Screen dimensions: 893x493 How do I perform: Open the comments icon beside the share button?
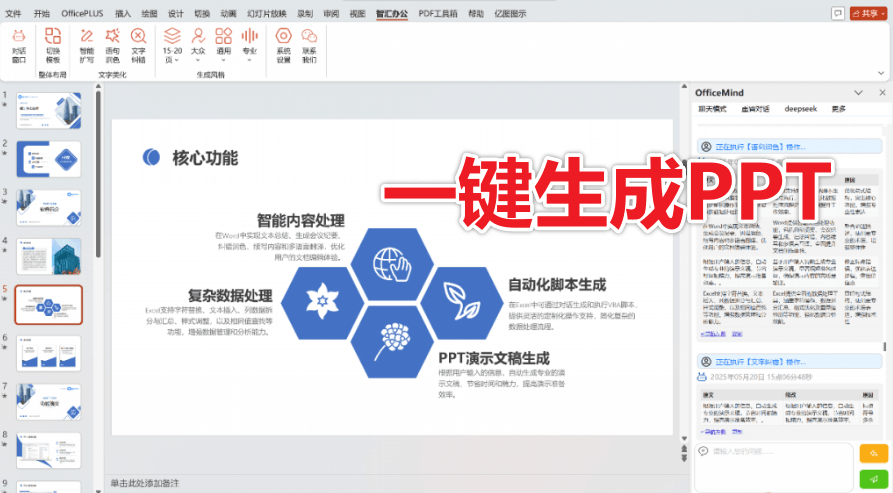837,14
